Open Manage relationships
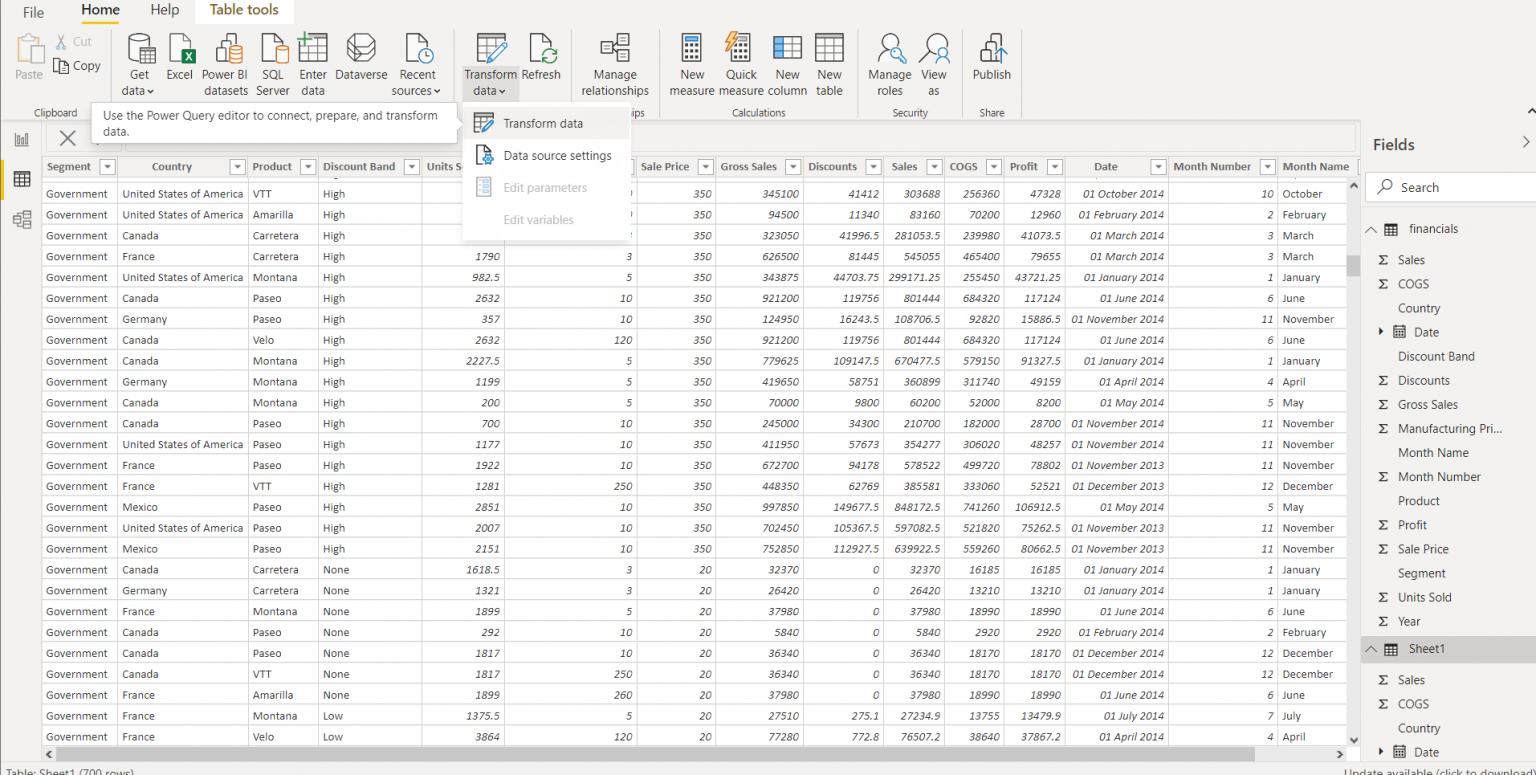 614,60
